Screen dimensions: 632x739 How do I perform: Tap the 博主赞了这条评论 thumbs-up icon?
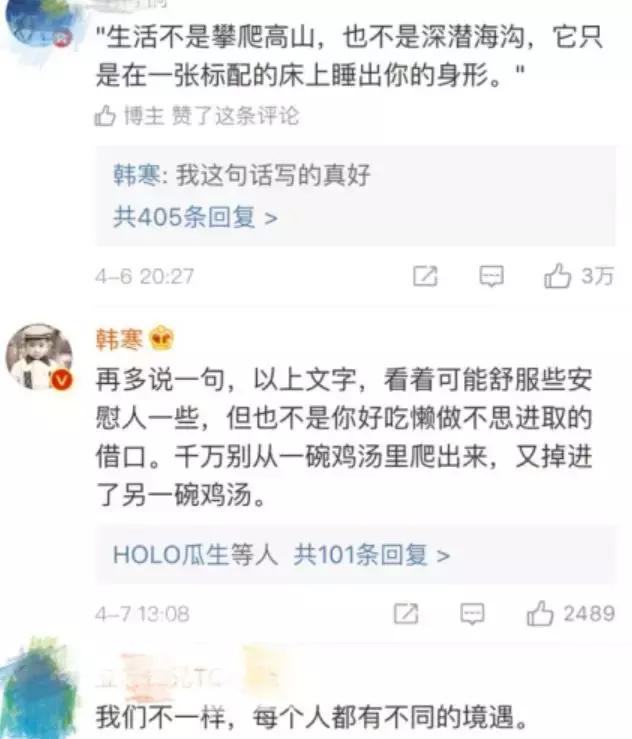pyautogui.click(x=105, y=115)
